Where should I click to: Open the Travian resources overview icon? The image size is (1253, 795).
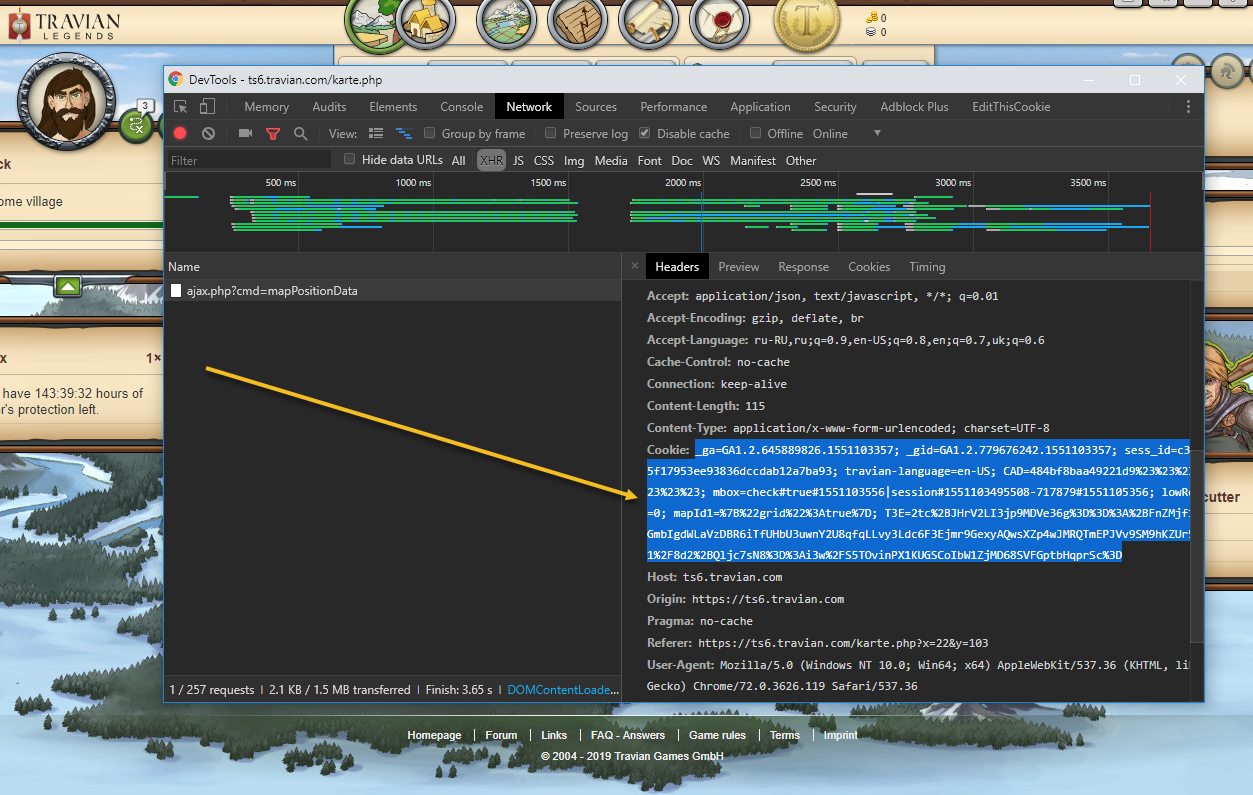[374, 20]
